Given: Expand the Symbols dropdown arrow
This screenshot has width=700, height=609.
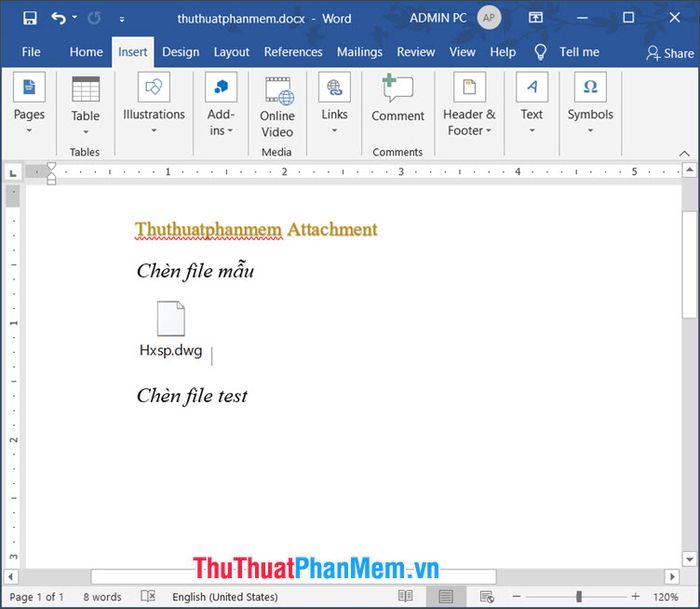Looking at the screenshot, I should 590,130.
